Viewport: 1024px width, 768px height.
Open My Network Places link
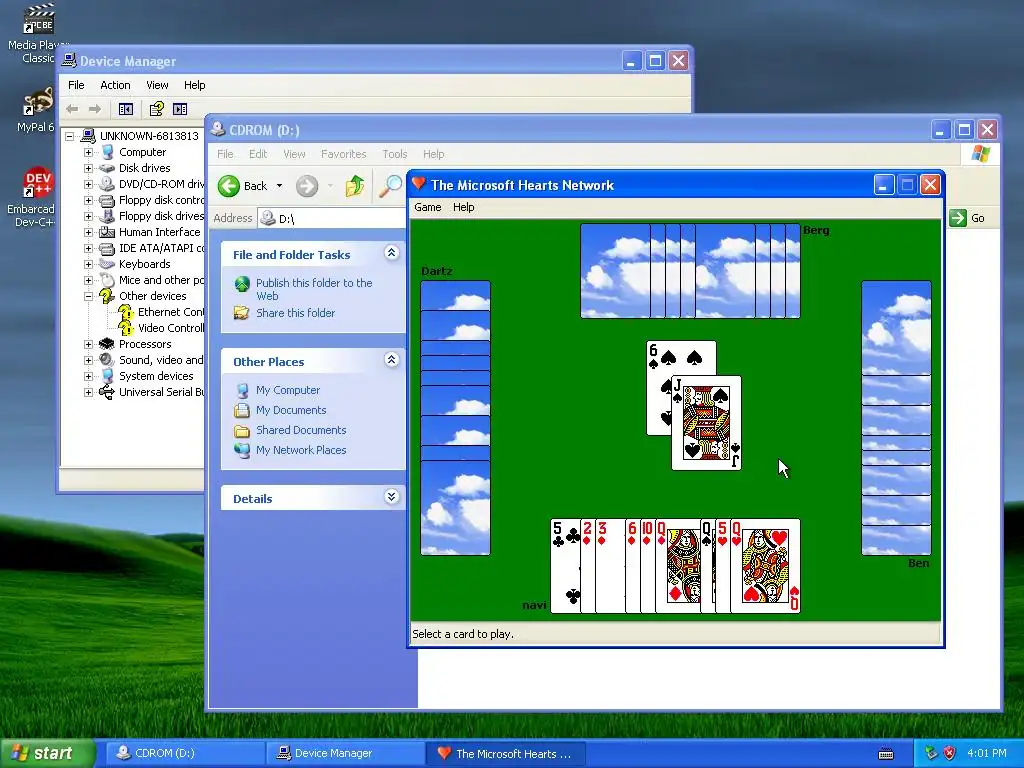click(301, 450)
